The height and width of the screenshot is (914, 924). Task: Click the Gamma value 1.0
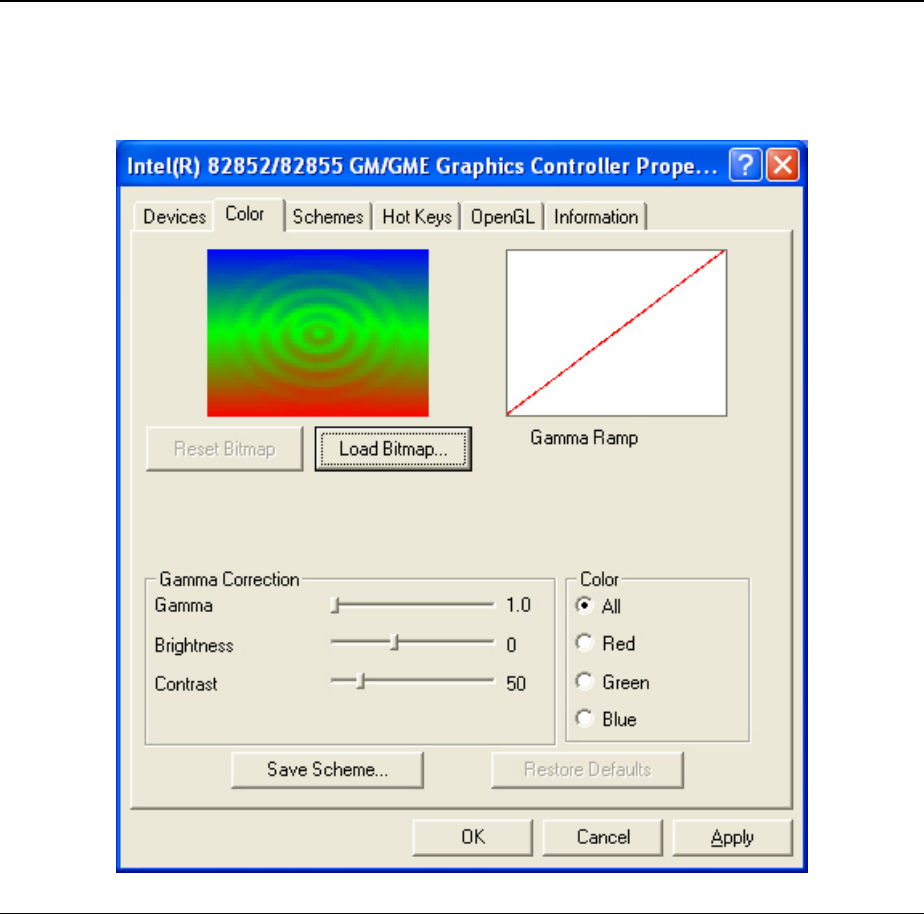tap(519, 605)
